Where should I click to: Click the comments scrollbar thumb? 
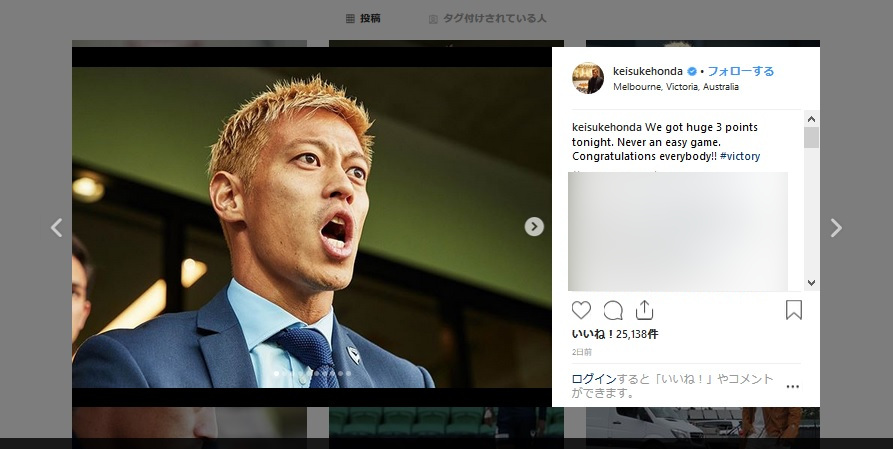[812, 138]
